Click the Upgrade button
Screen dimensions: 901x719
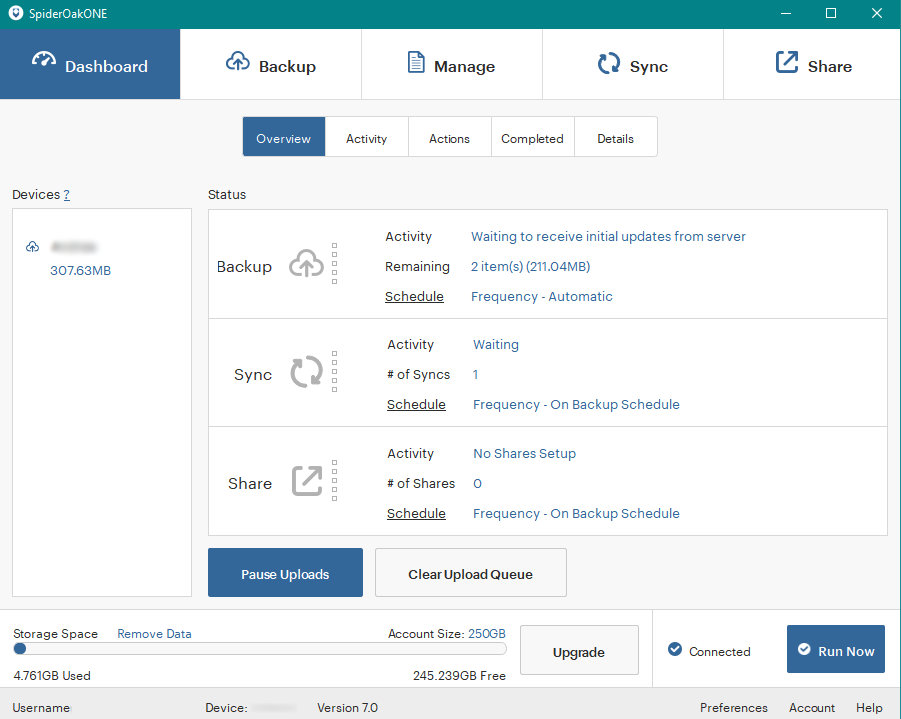(579, 650)
